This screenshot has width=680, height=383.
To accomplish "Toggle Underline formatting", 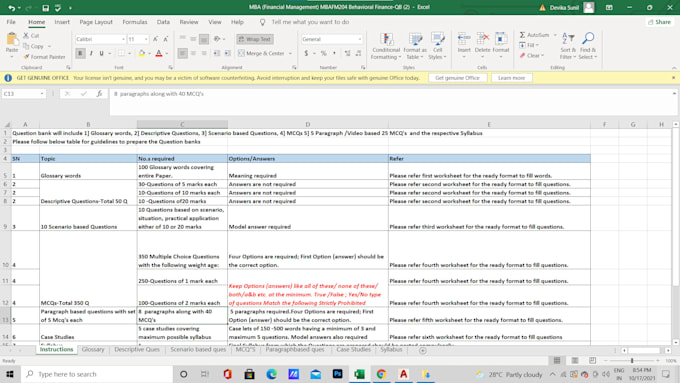I will (x=101, y=53).
